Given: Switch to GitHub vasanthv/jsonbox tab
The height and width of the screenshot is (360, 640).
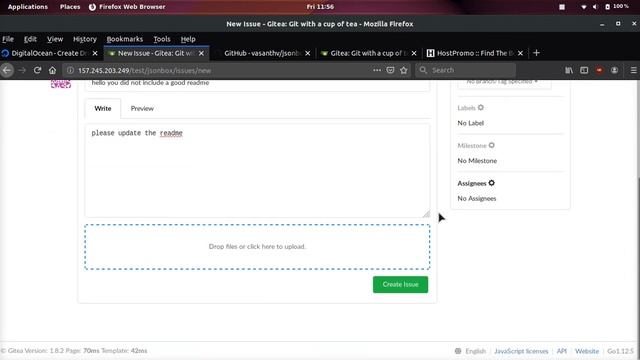Looking at the screenshot, I should [x=263, y=53].
